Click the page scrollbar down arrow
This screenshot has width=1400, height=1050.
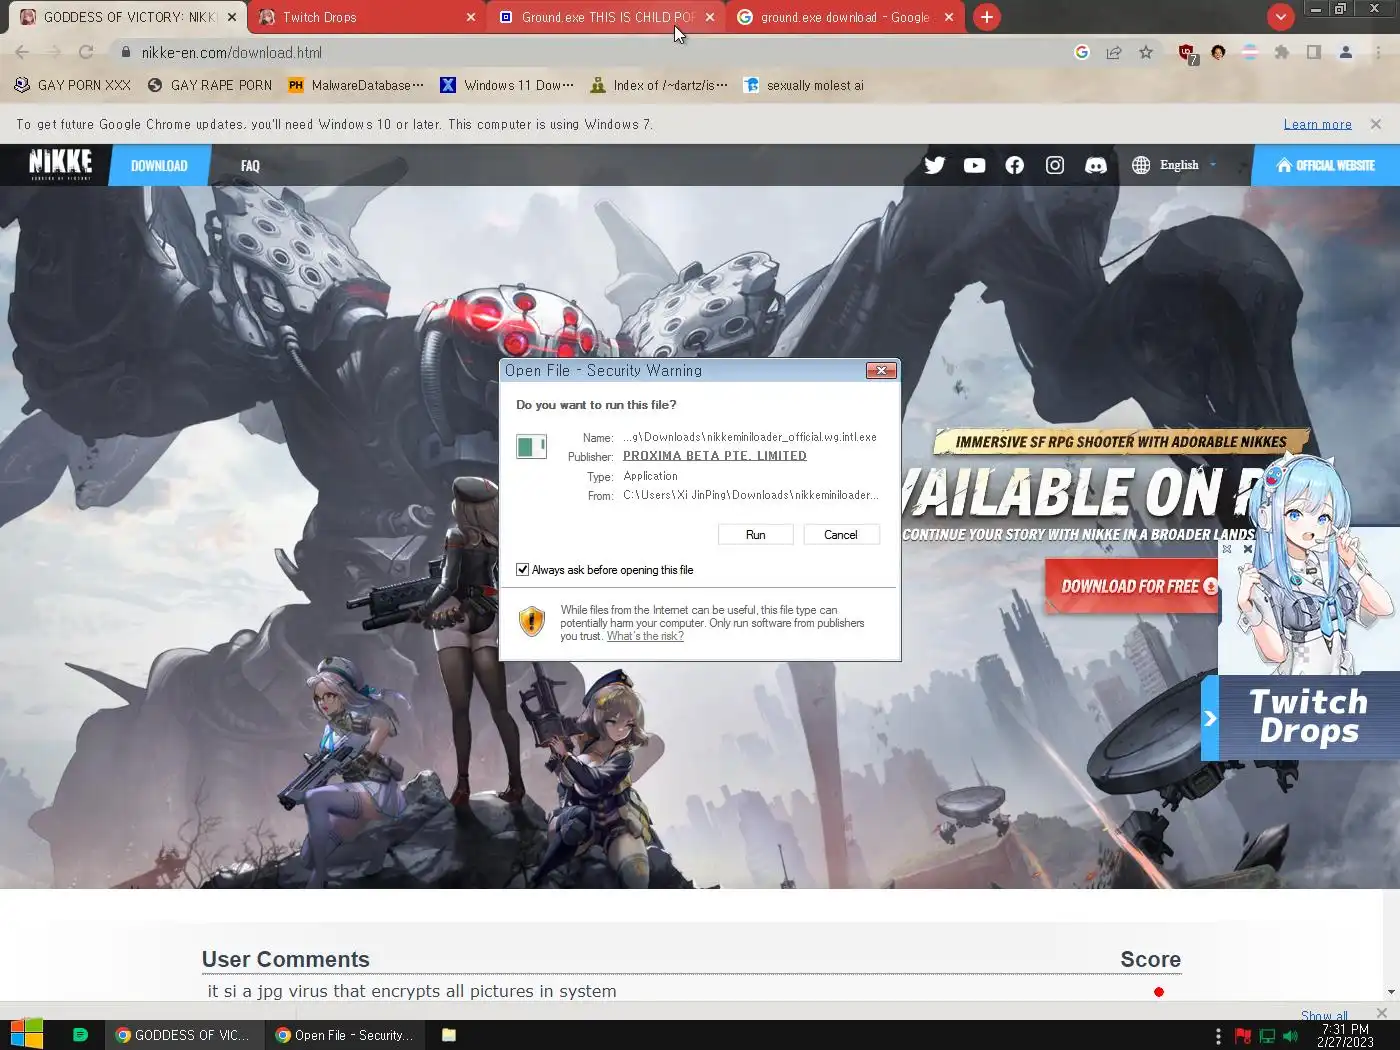click(1391, 992)
